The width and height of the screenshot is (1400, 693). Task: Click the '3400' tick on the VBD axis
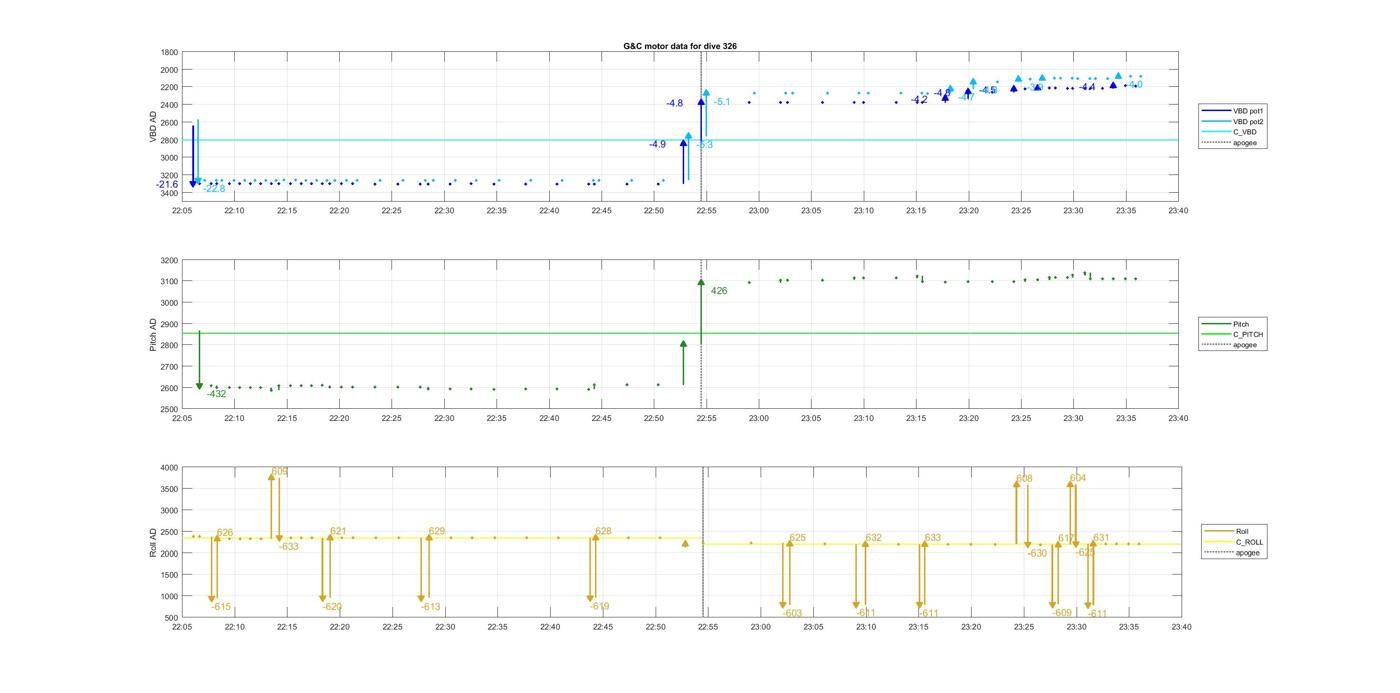click(x=170, y=193)
